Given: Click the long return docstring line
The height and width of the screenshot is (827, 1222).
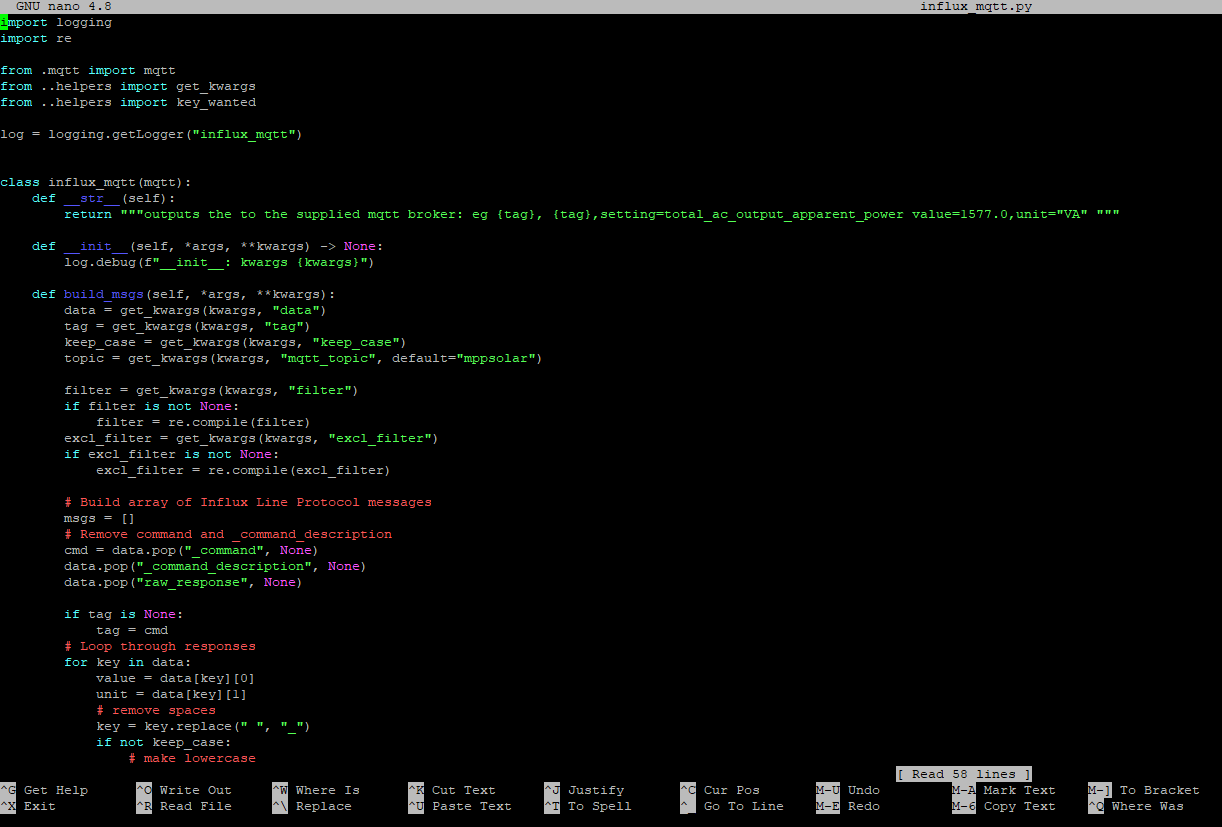Looking at the screenshot, I should point(592,214).
